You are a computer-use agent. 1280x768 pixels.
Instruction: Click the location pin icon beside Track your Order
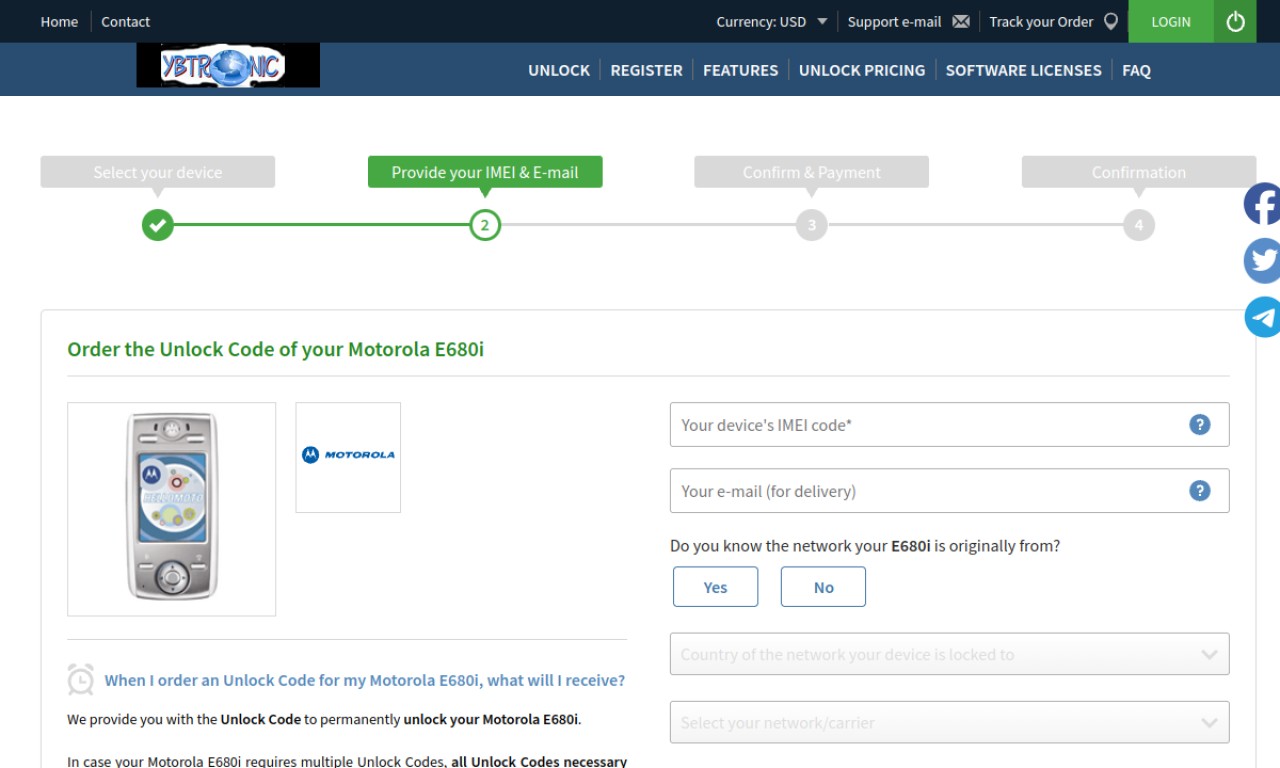pyautogui.click(x=1111, y=21)
